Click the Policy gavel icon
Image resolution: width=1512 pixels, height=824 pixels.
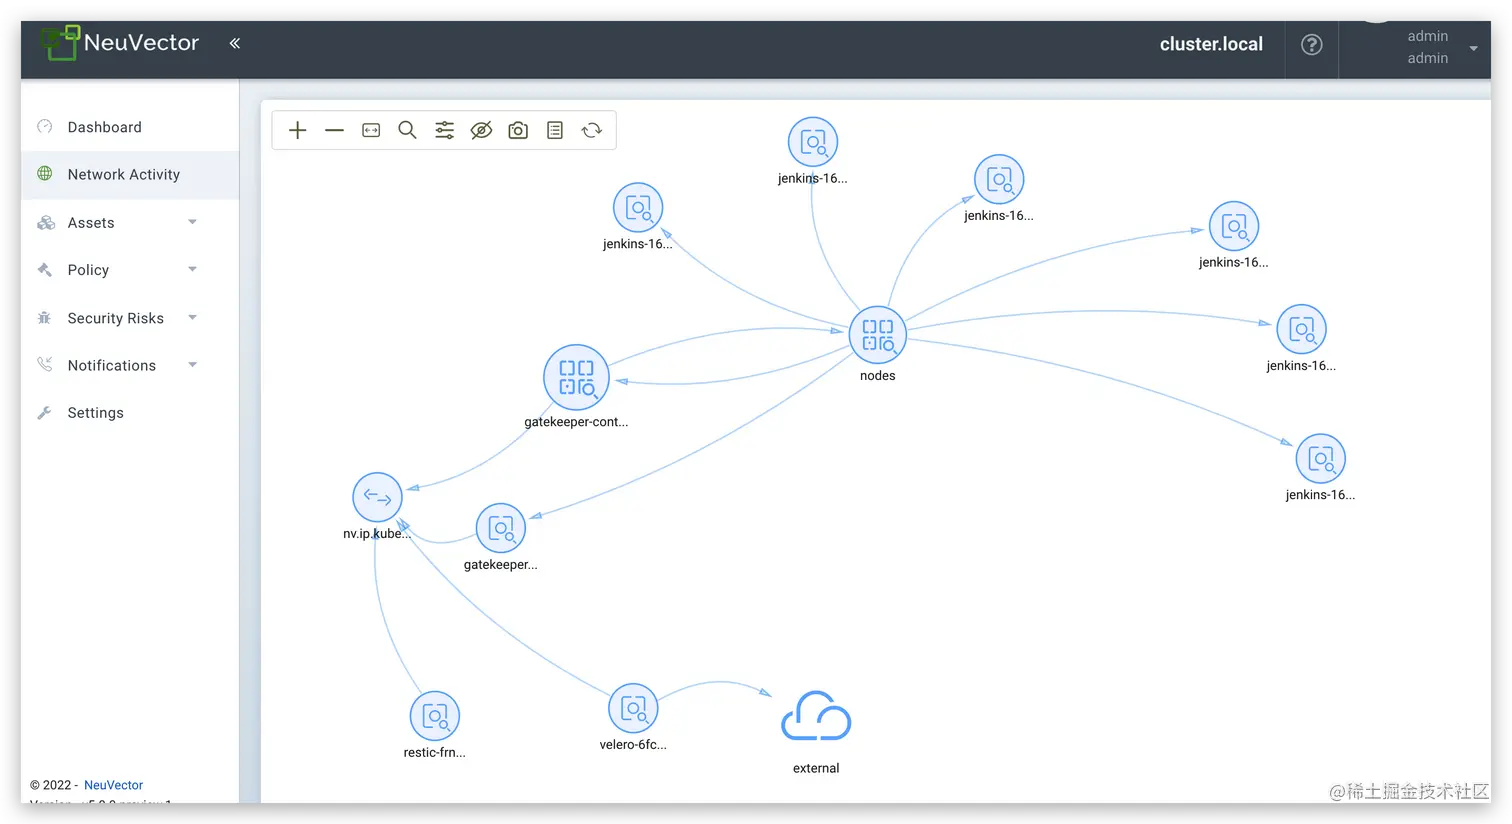click(x=44, y=269)
